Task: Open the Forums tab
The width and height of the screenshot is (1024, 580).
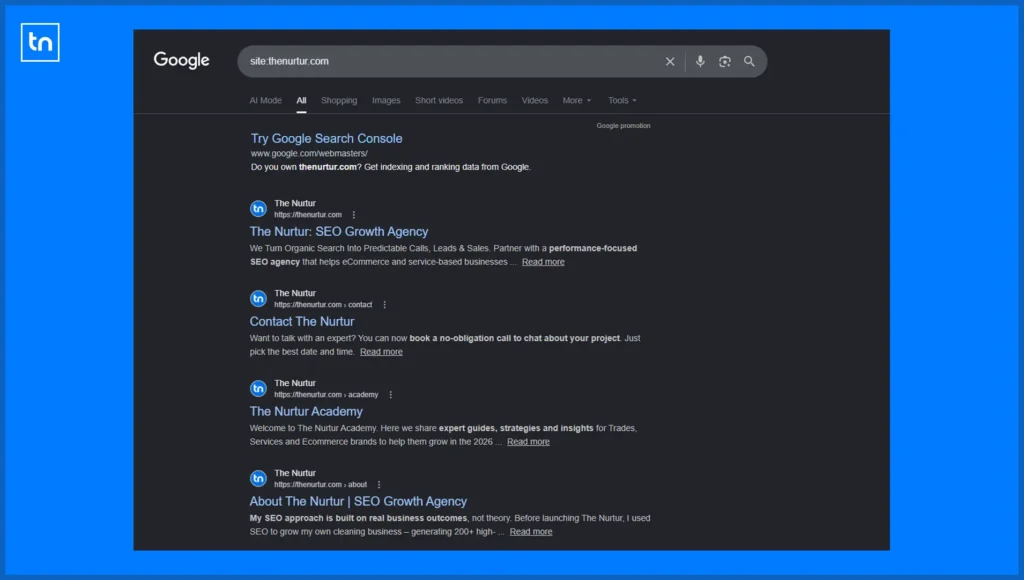Action: point(492,101)
